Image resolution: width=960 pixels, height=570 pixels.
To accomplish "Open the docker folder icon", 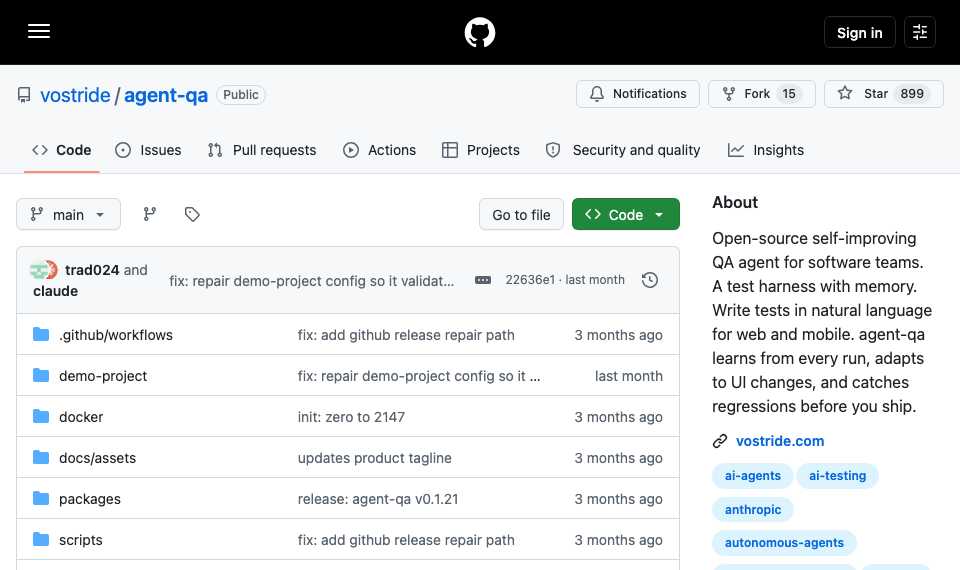I will coord(41,416).
